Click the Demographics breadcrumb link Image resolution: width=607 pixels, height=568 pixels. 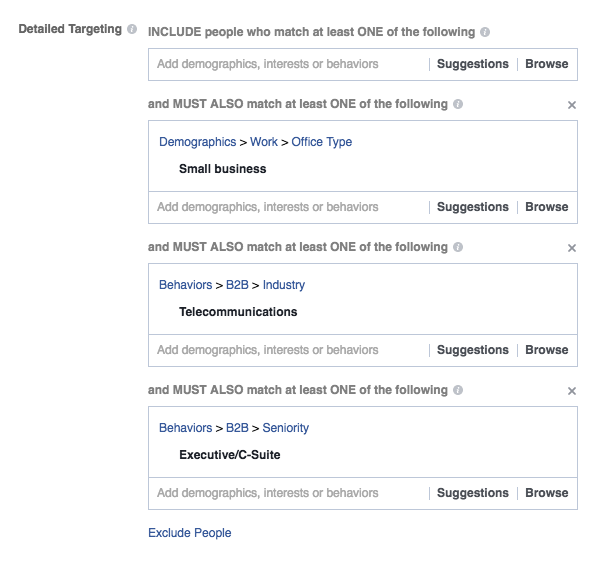197,142
